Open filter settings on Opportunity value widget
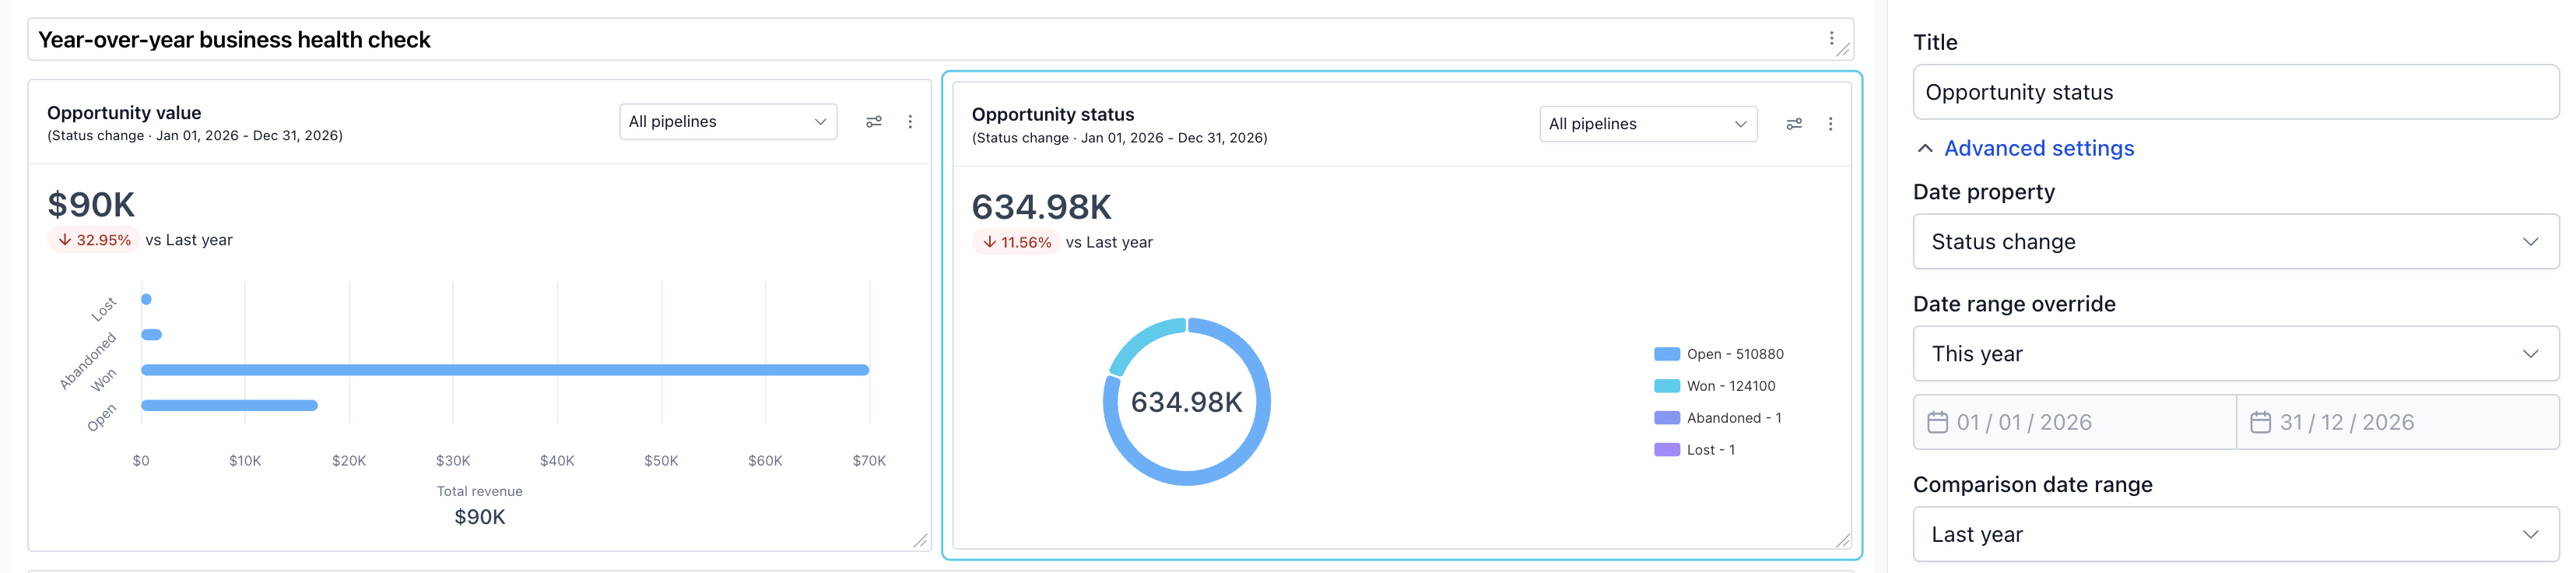The image size is (2576, 573). pyautogui.click(x=873, y=121)
